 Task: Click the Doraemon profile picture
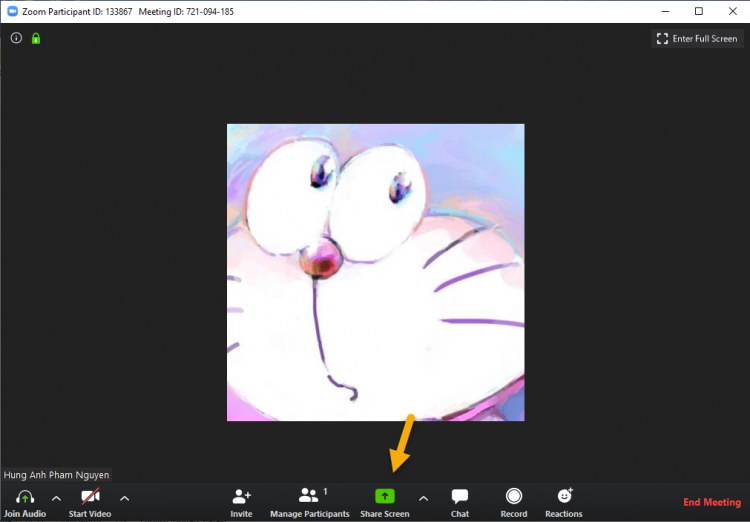375,272
